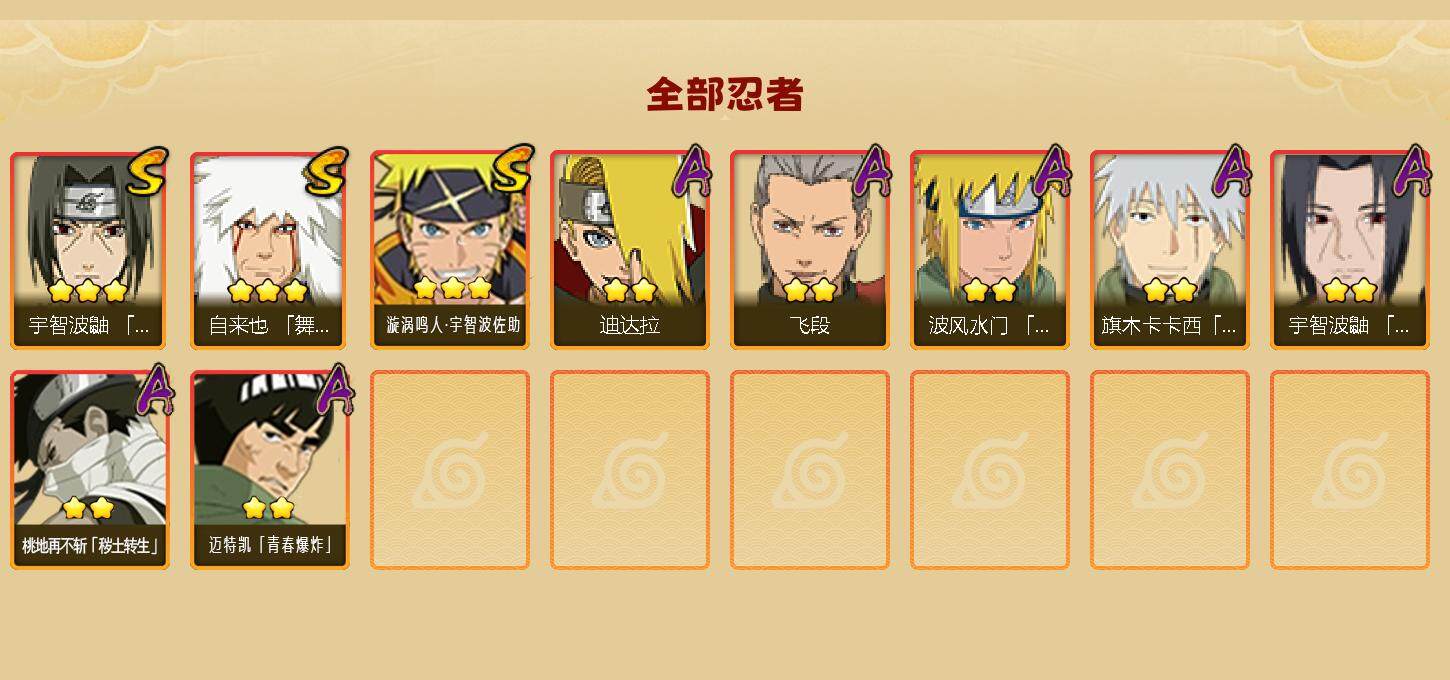Open the 漩涡鸣人·宇智波佐助 ninja card
Image resolution: width=1450 pixels, height=680 pixels.
point(450,250)
